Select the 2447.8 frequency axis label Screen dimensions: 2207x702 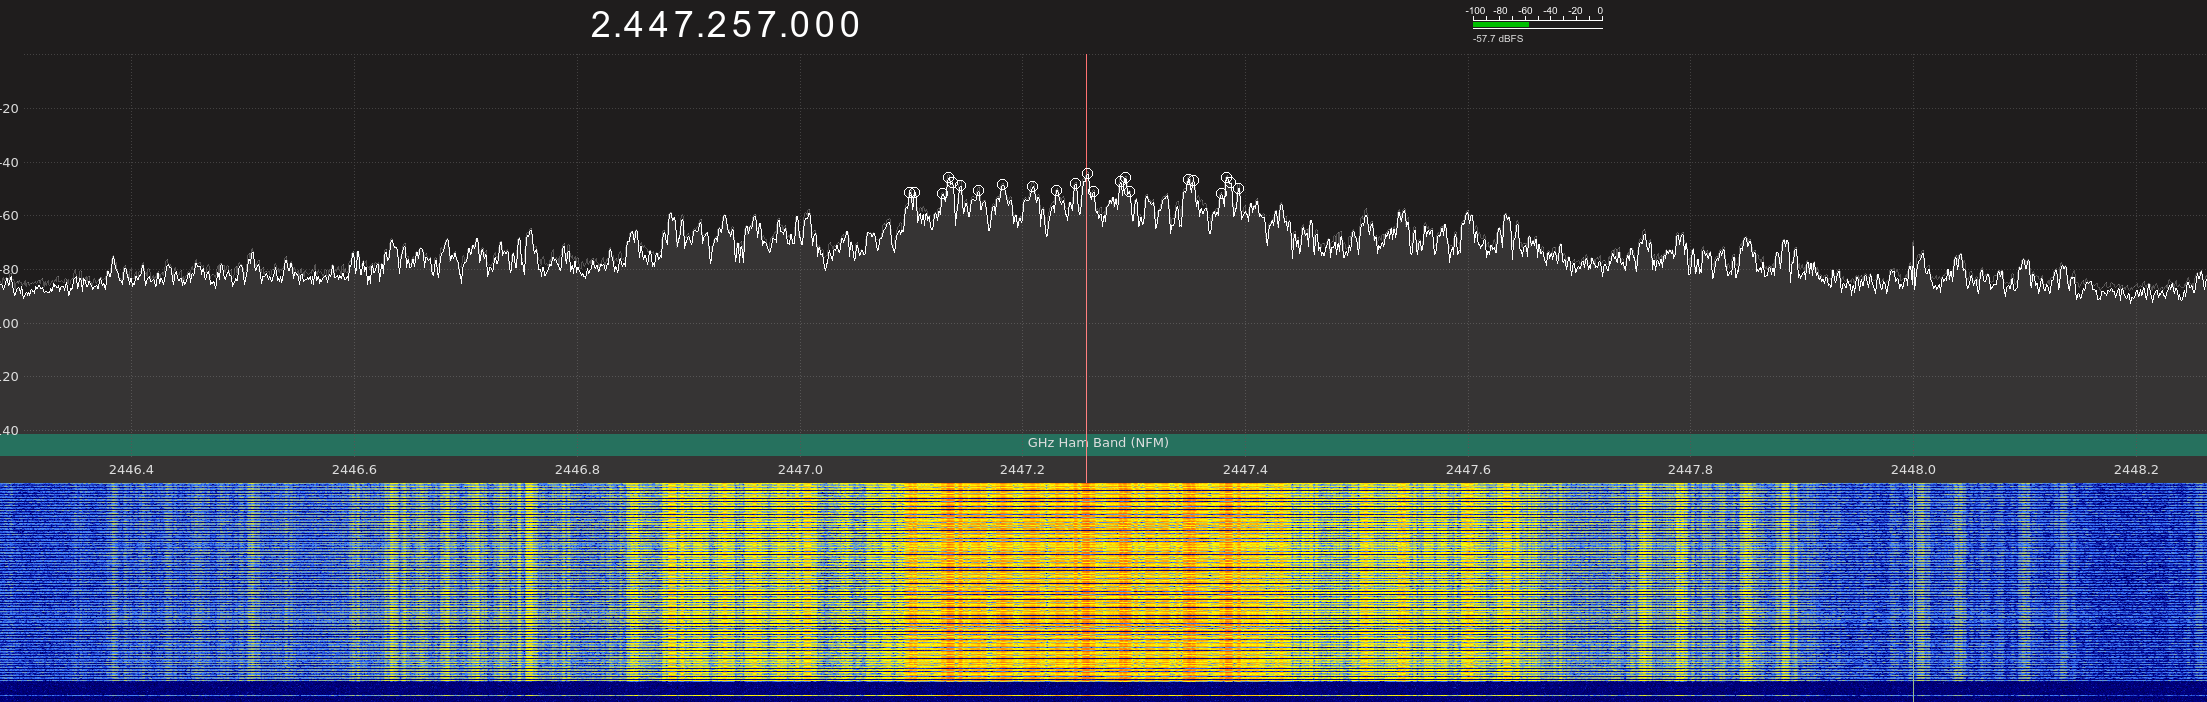tap(1690, 470)
